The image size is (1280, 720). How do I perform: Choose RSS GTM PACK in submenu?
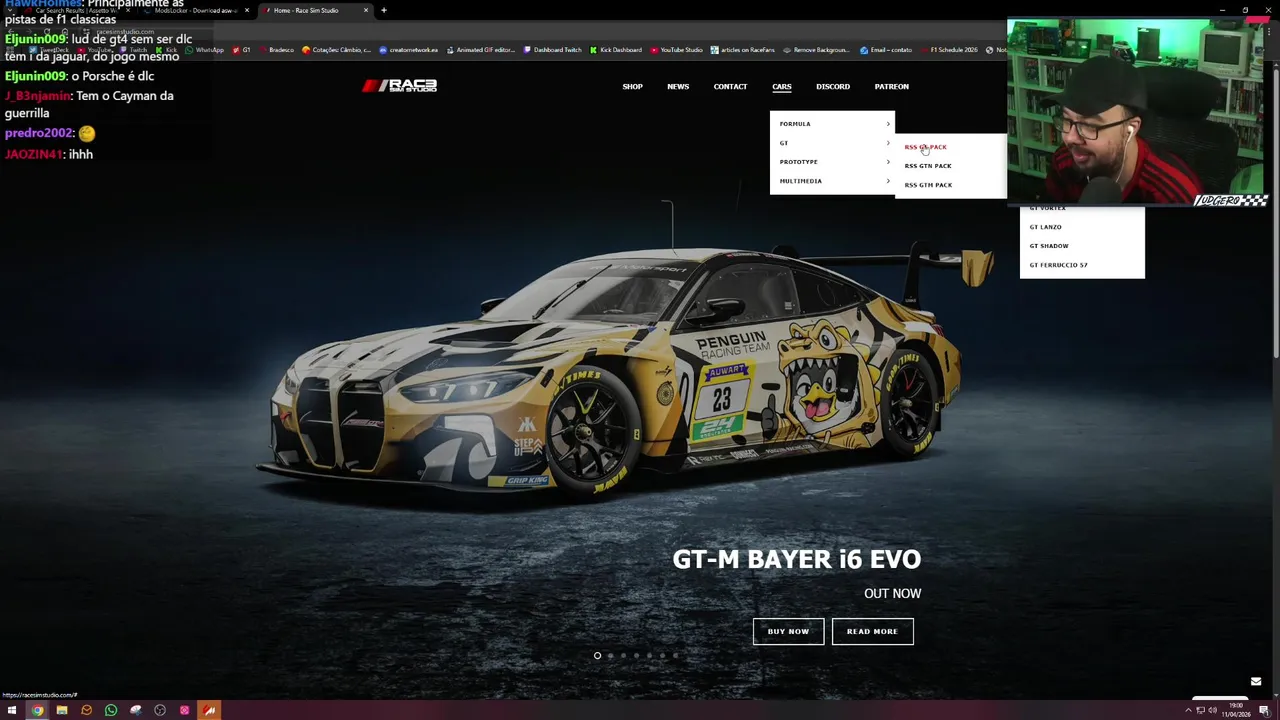[x=928, y=185]
